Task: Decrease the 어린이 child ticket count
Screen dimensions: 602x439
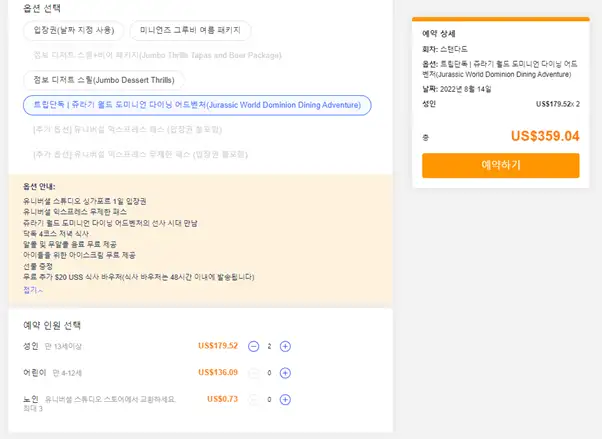Action: [x=253, y=373]
